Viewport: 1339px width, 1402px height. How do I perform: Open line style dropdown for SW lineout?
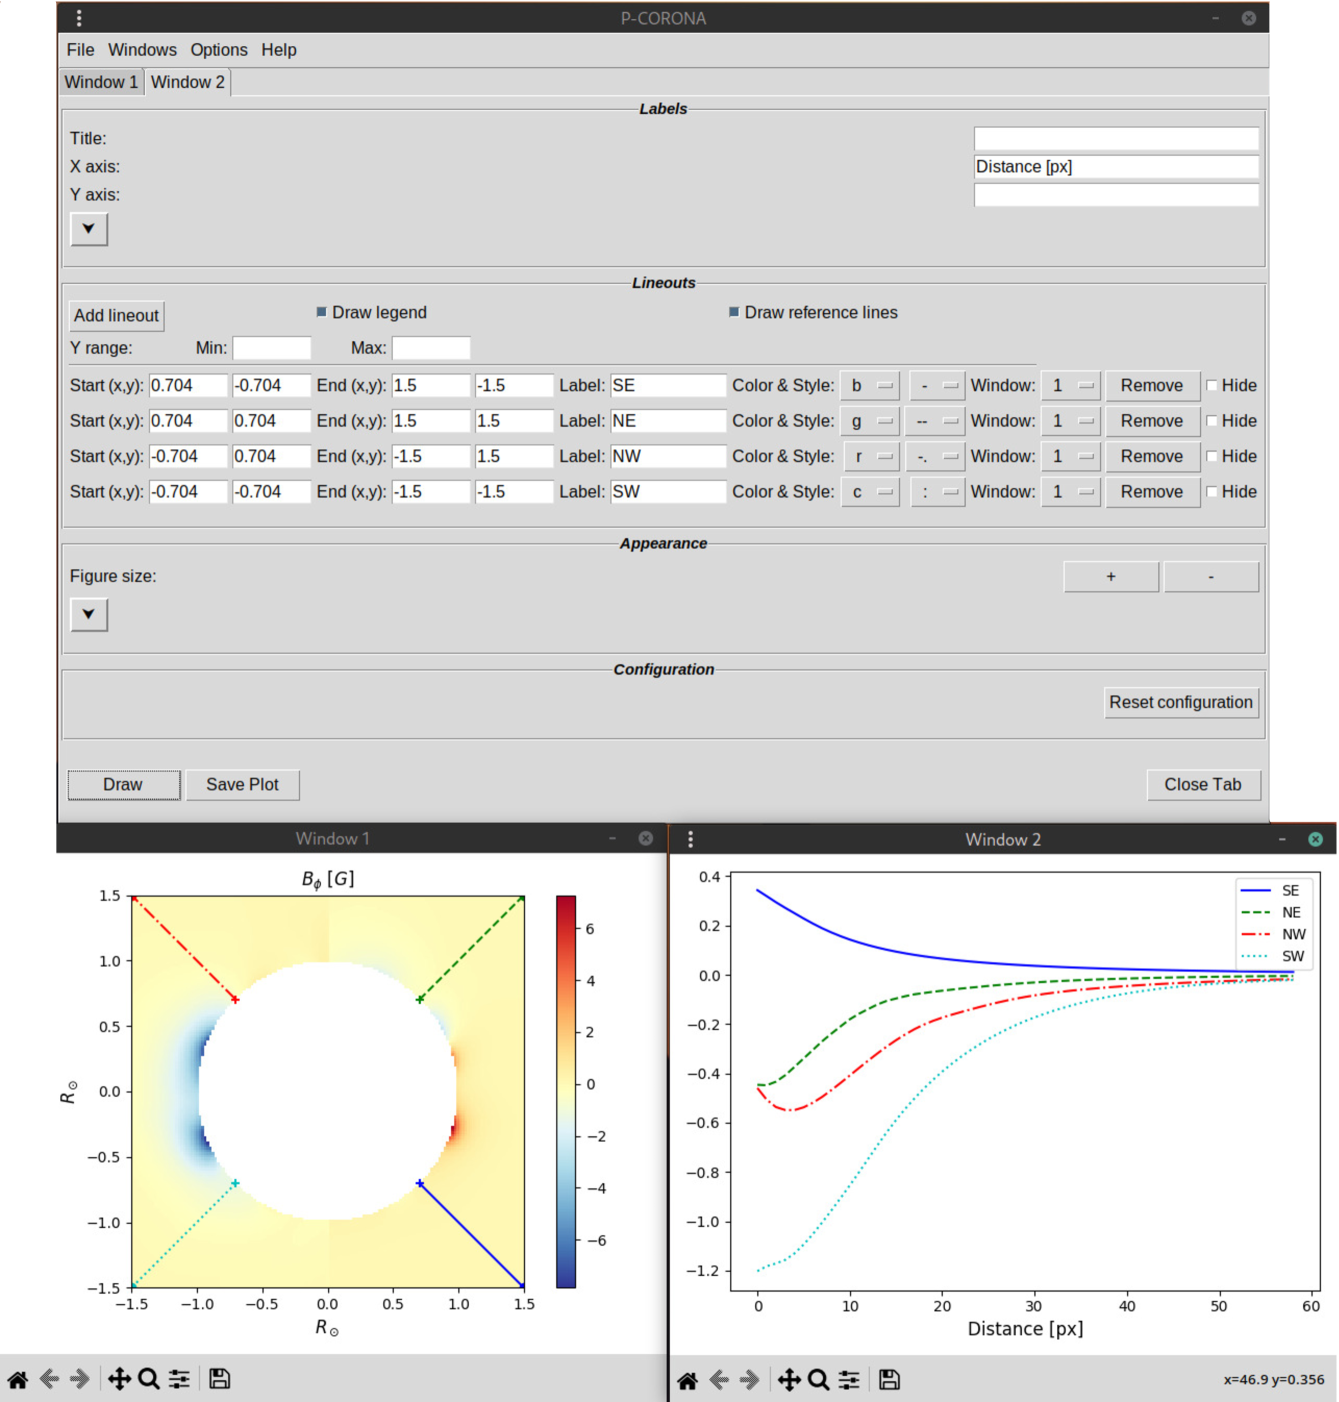pos(938,492)
